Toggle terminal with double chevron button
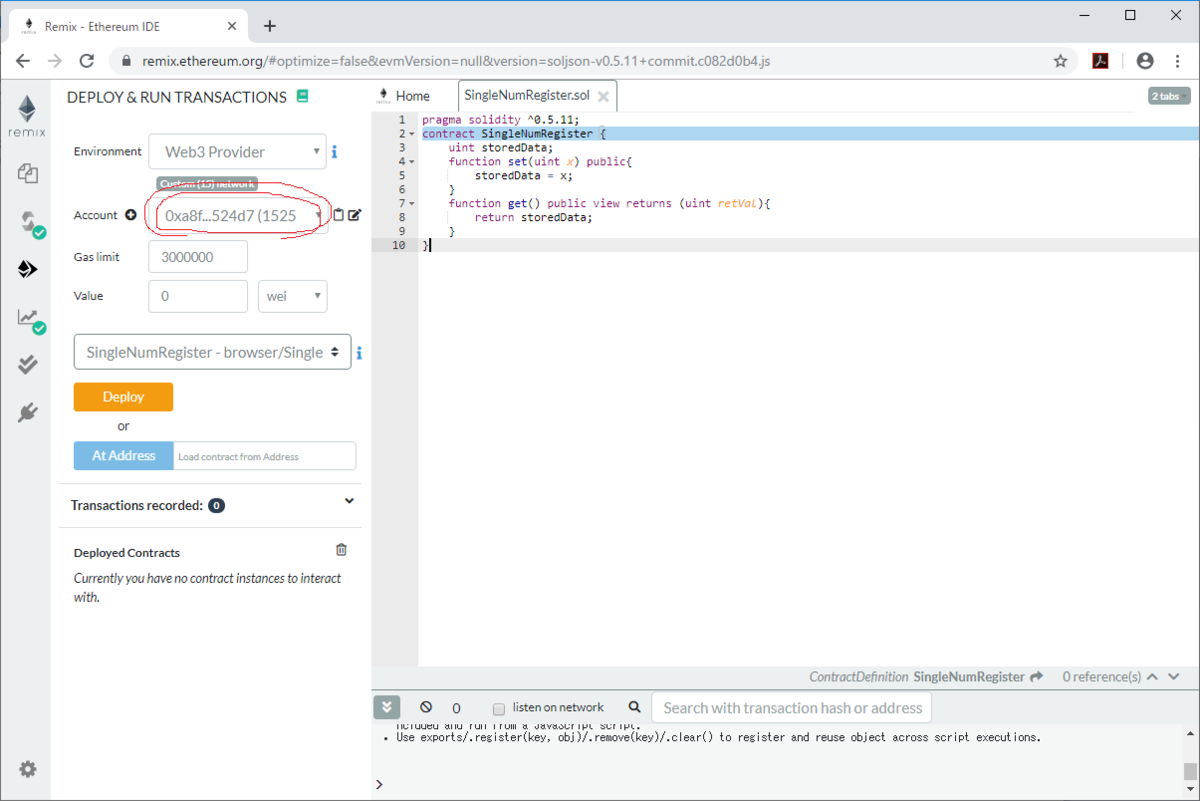The image size is (1200, 801). 387,707
